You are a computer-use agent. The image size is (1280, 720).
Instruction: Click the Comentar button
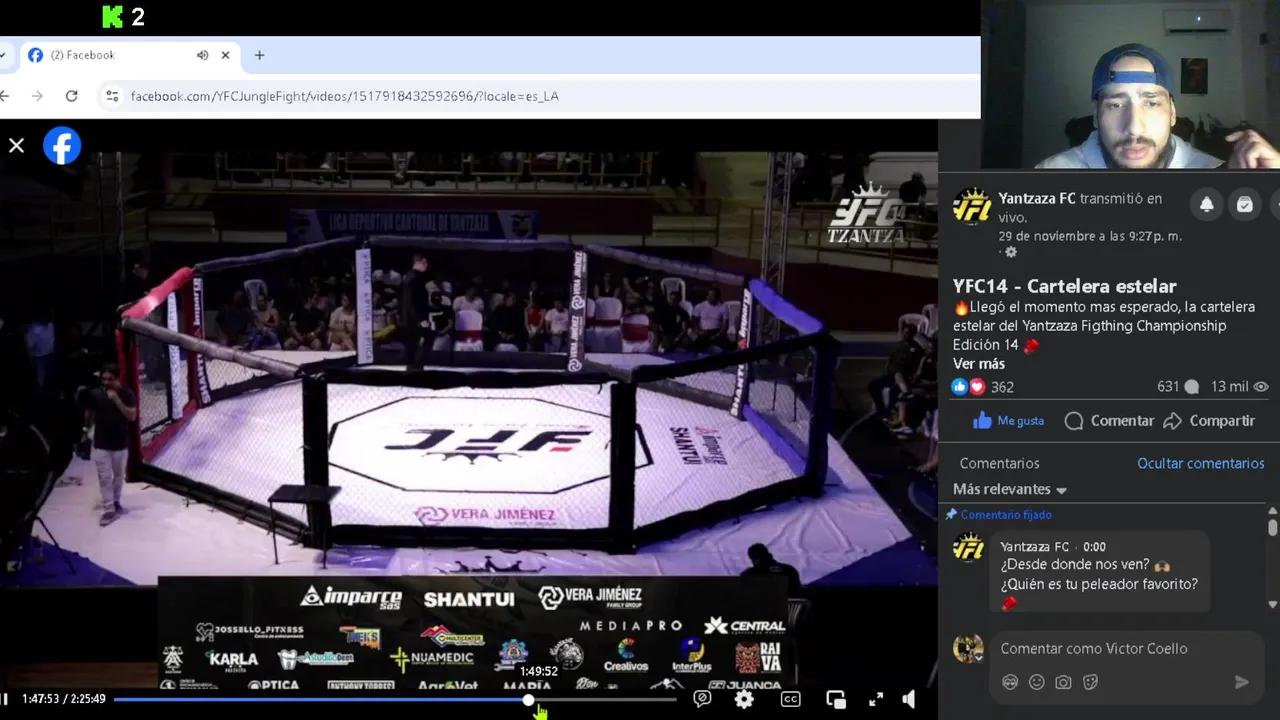tap(1110, 421)
